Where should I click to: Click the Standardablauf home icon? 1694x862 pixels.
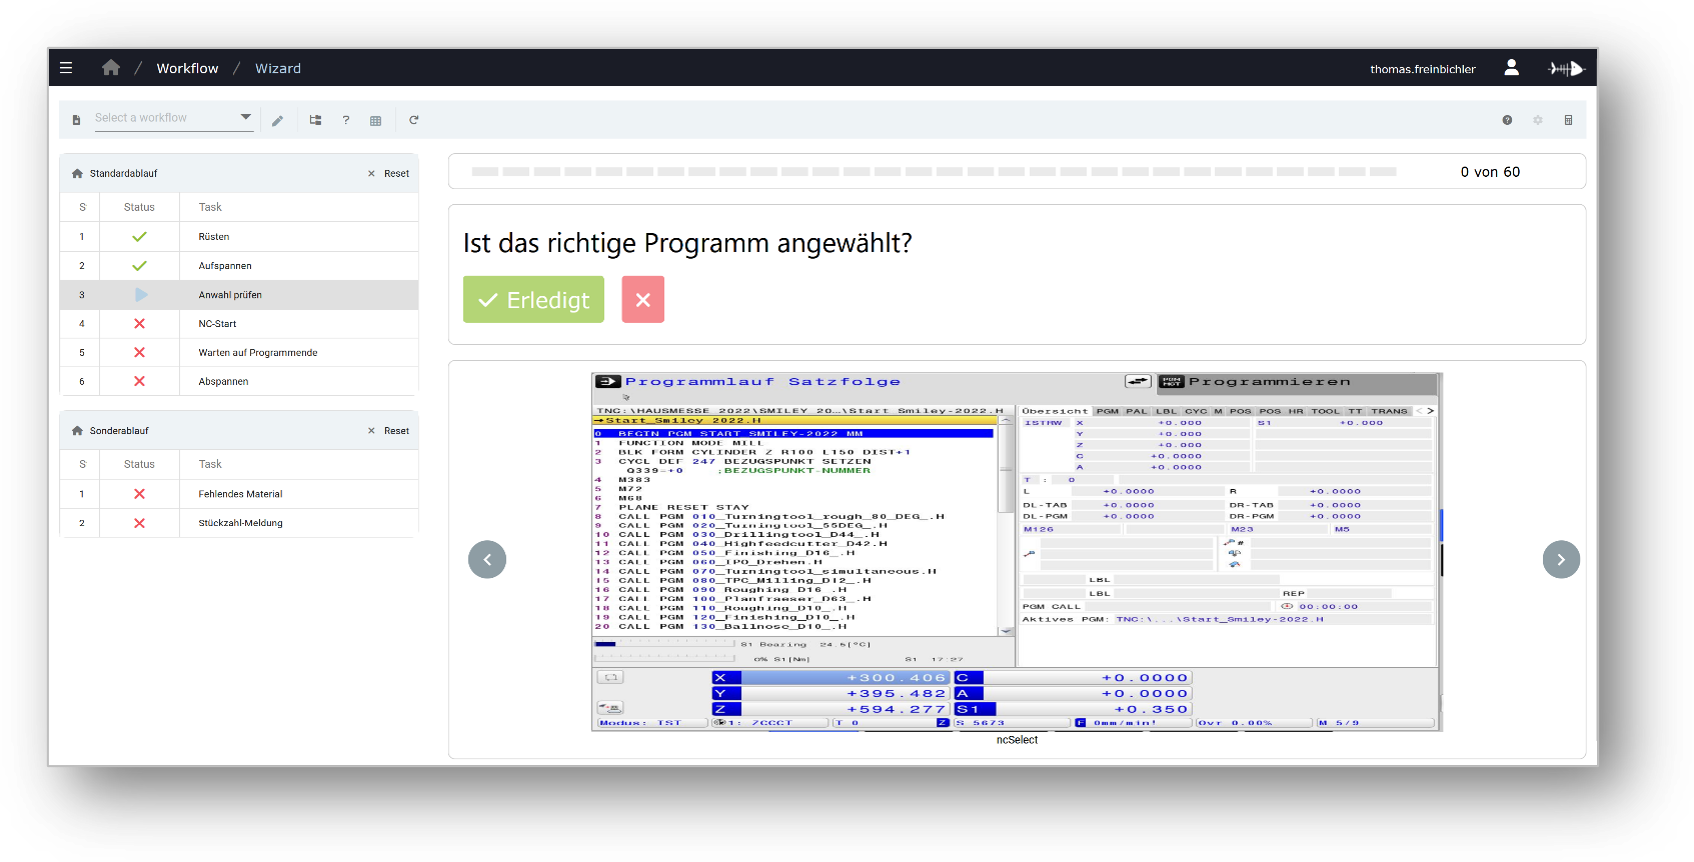(x=77, y=173)
